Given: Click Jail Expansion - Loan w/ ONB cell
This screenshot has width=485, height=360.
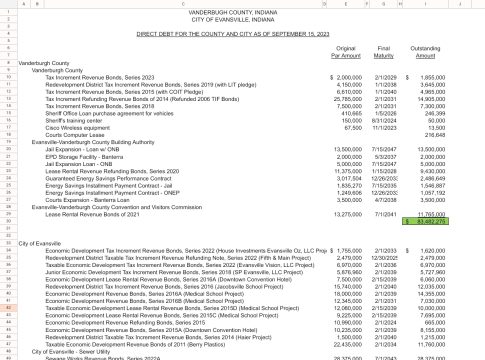Looking at the screenshot, I should point(82,150).
